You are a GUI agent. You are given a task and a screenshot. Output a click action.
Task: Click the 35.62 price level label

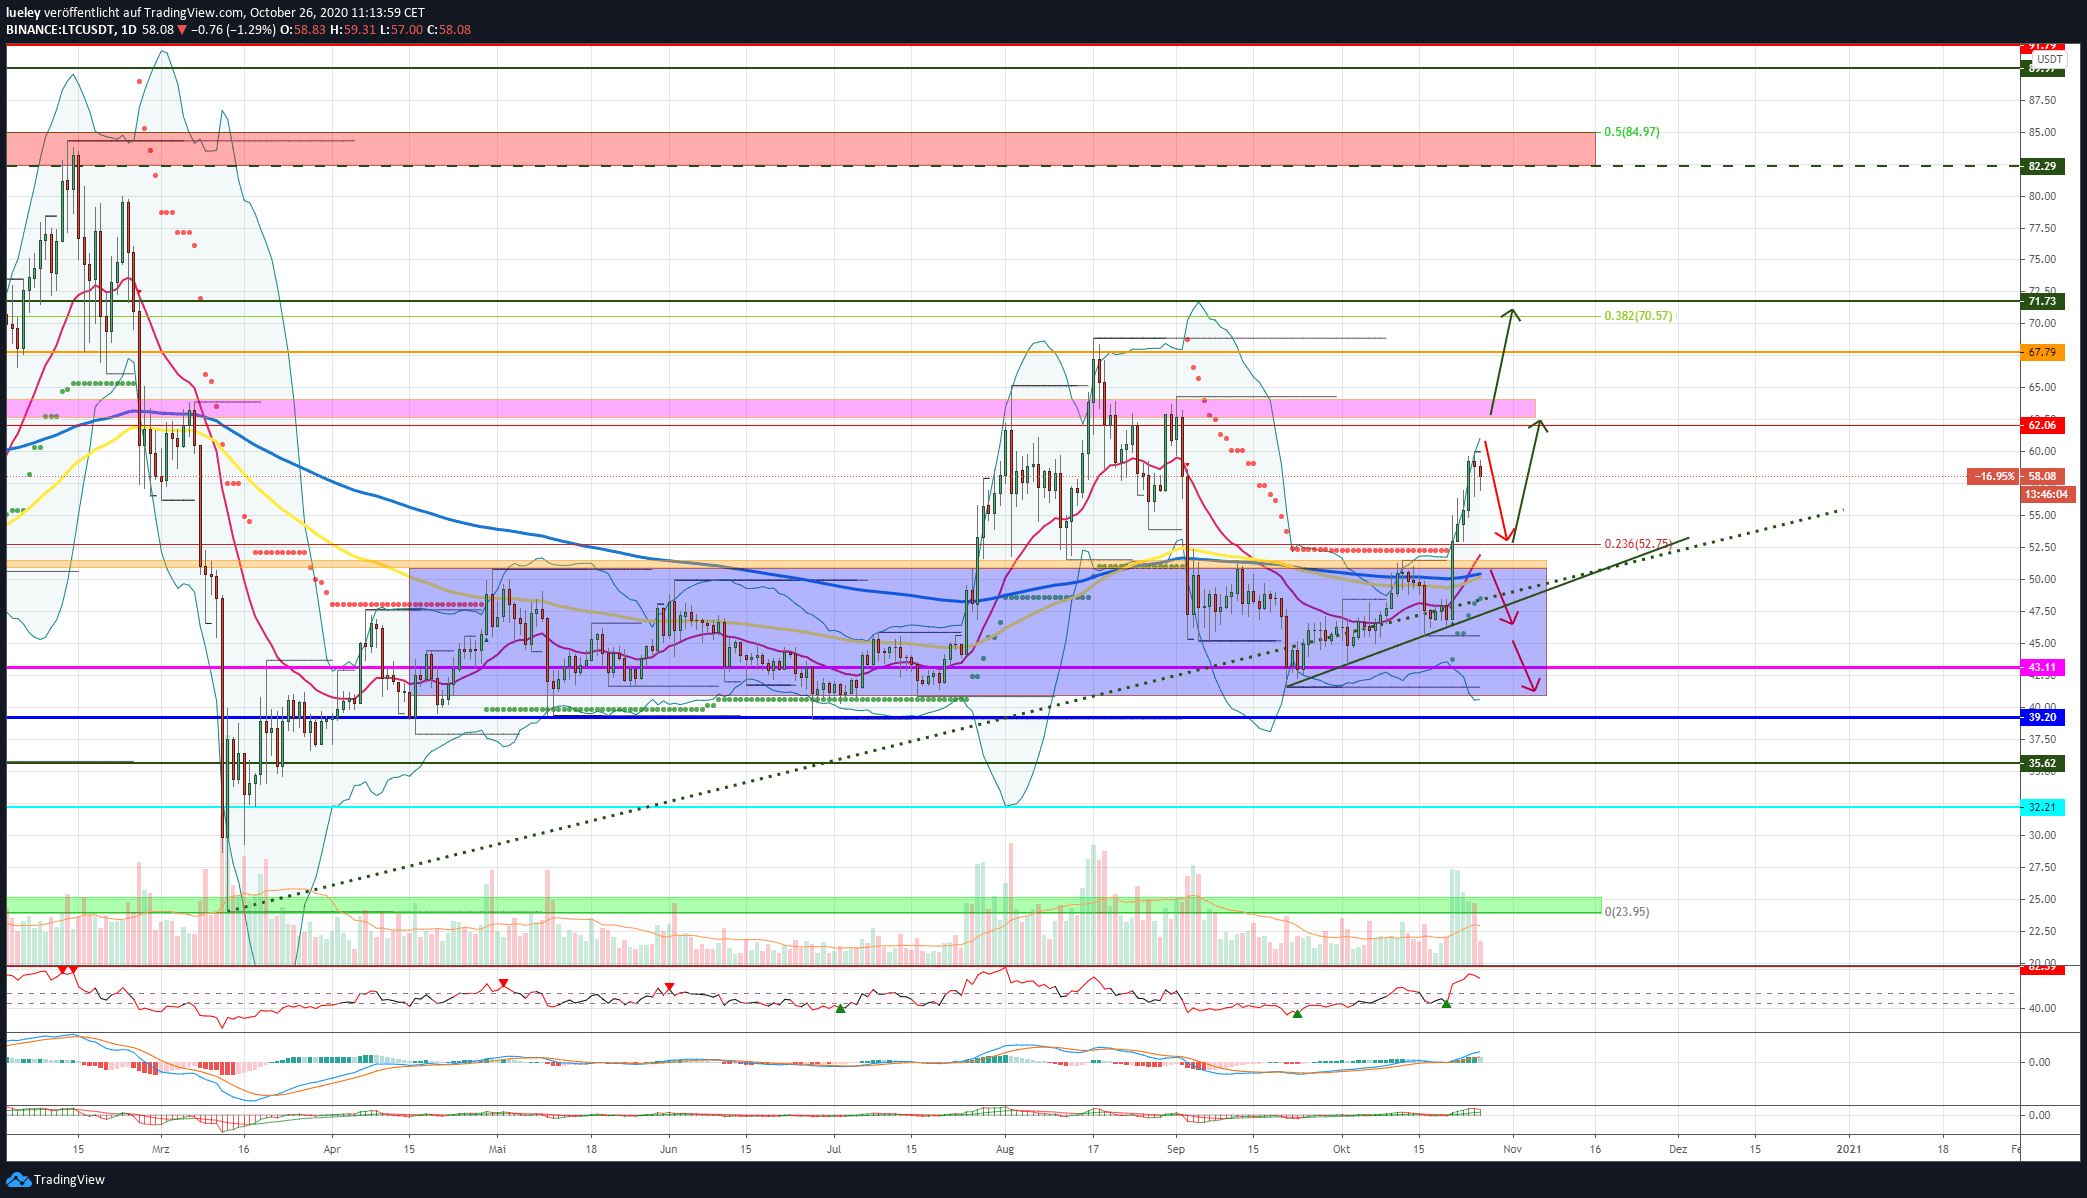[2041, 763]
